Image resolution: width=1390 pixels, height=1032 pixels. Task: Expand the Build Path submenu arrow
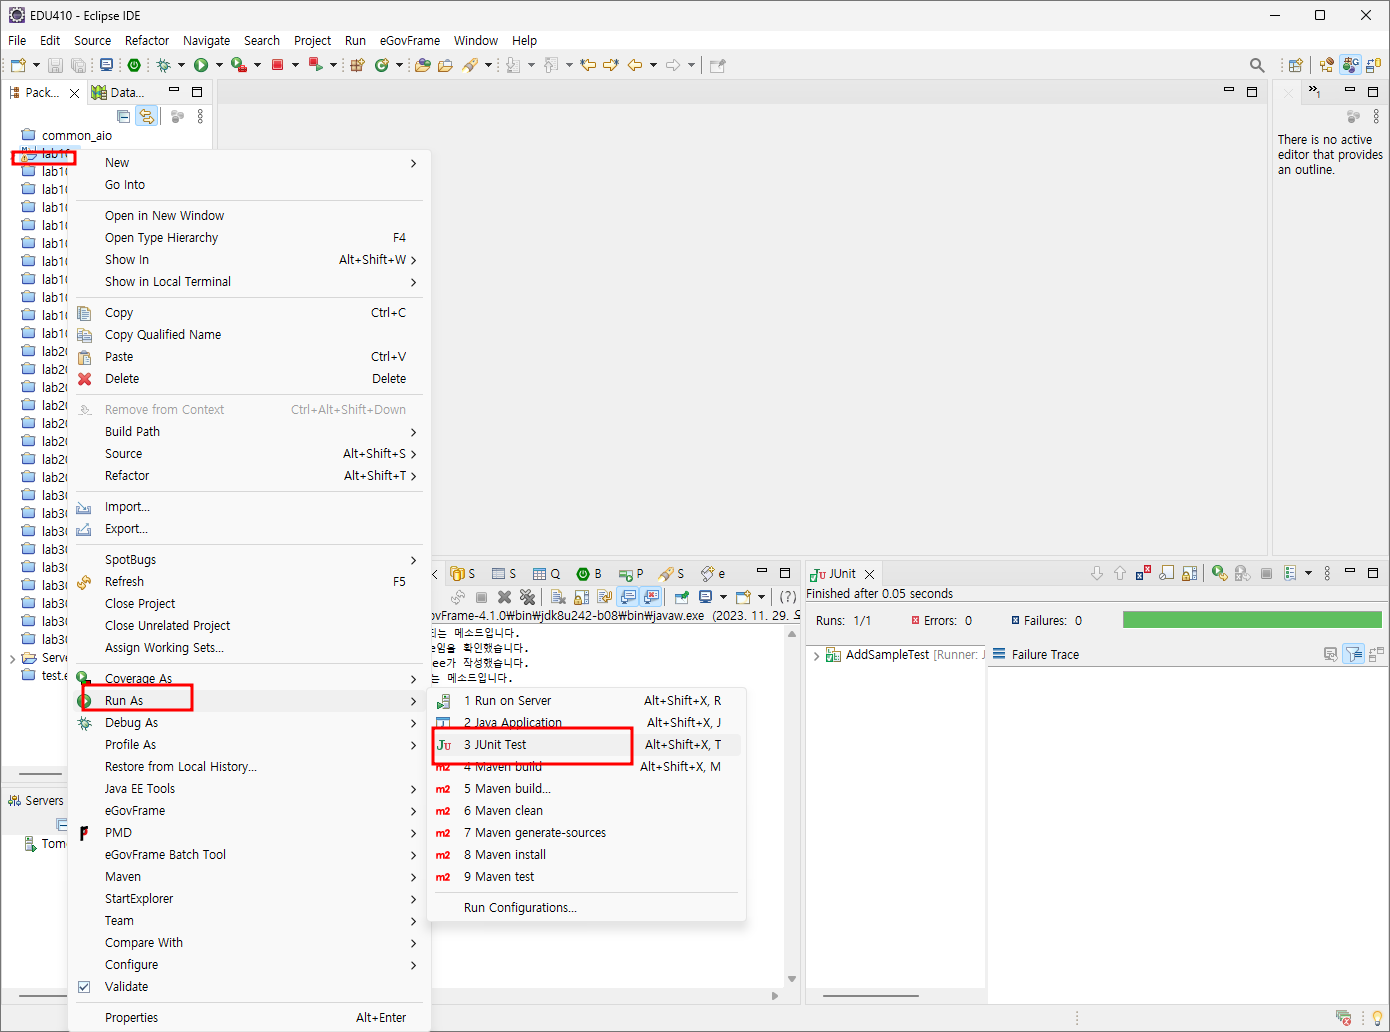click(x=413, y=432)
